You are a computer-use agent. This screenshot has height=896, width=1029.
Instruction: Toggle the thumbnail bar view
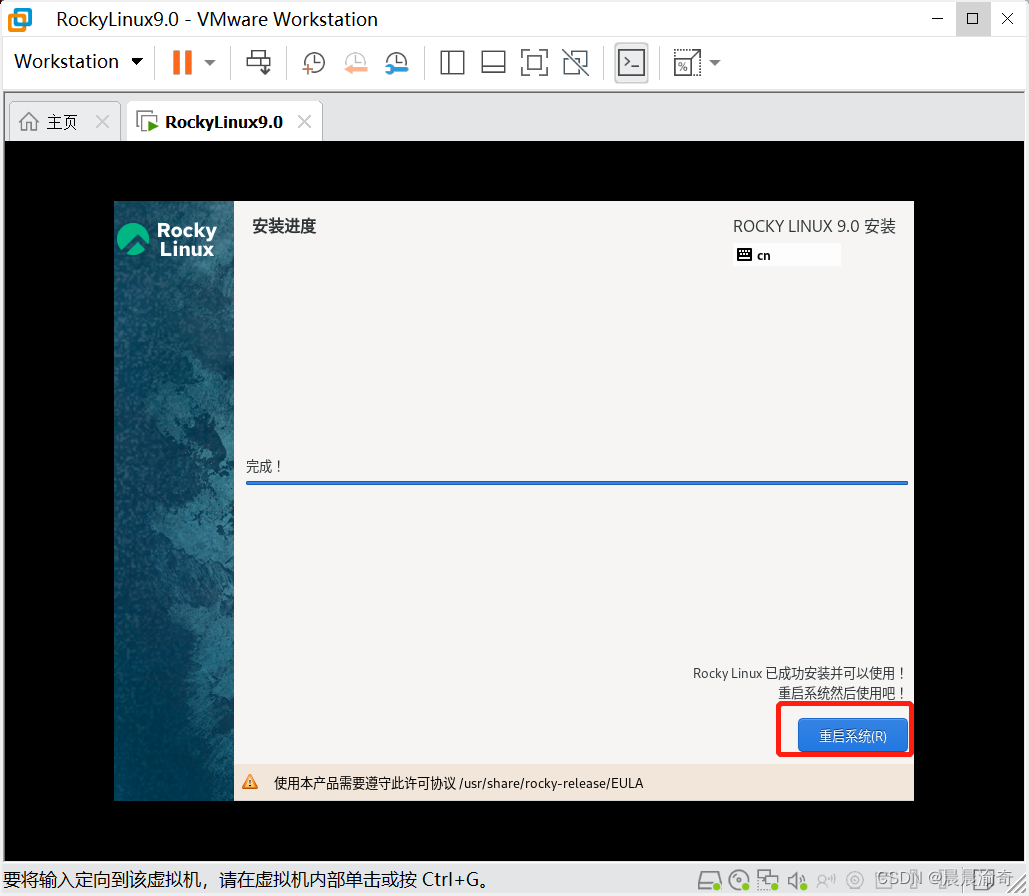click(493, 63)
